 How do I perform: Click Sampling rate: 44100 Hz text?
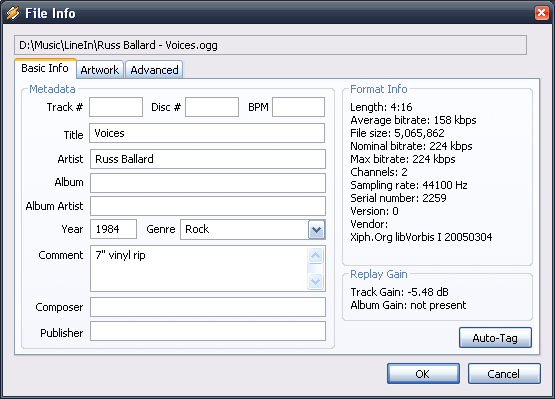(409, 185)
